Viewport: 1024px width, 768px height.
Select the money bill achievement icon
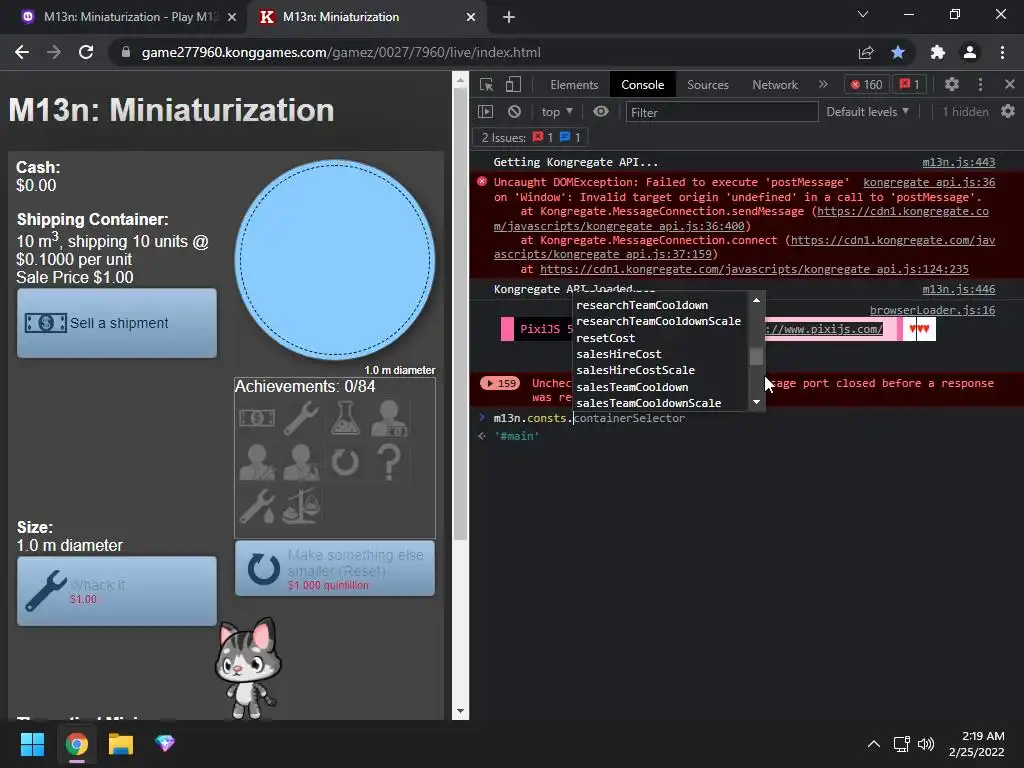tap(257, 418)
